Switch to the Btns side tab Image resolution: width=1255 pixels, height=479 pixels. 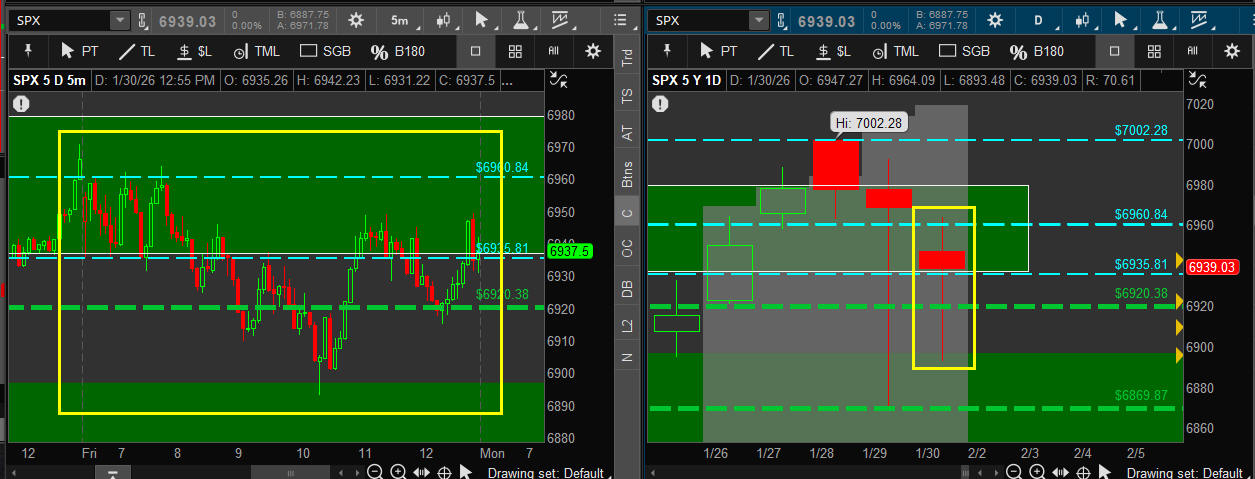tap(627, 173)
